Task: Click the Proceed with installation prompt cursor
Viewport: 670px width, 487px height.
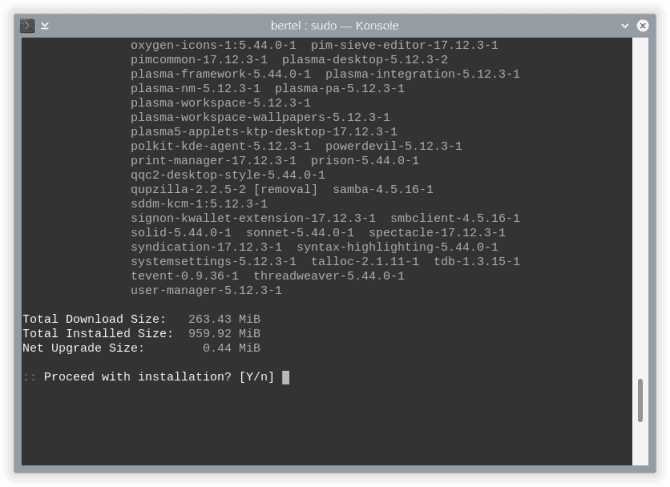Action: tap(285, 377)
